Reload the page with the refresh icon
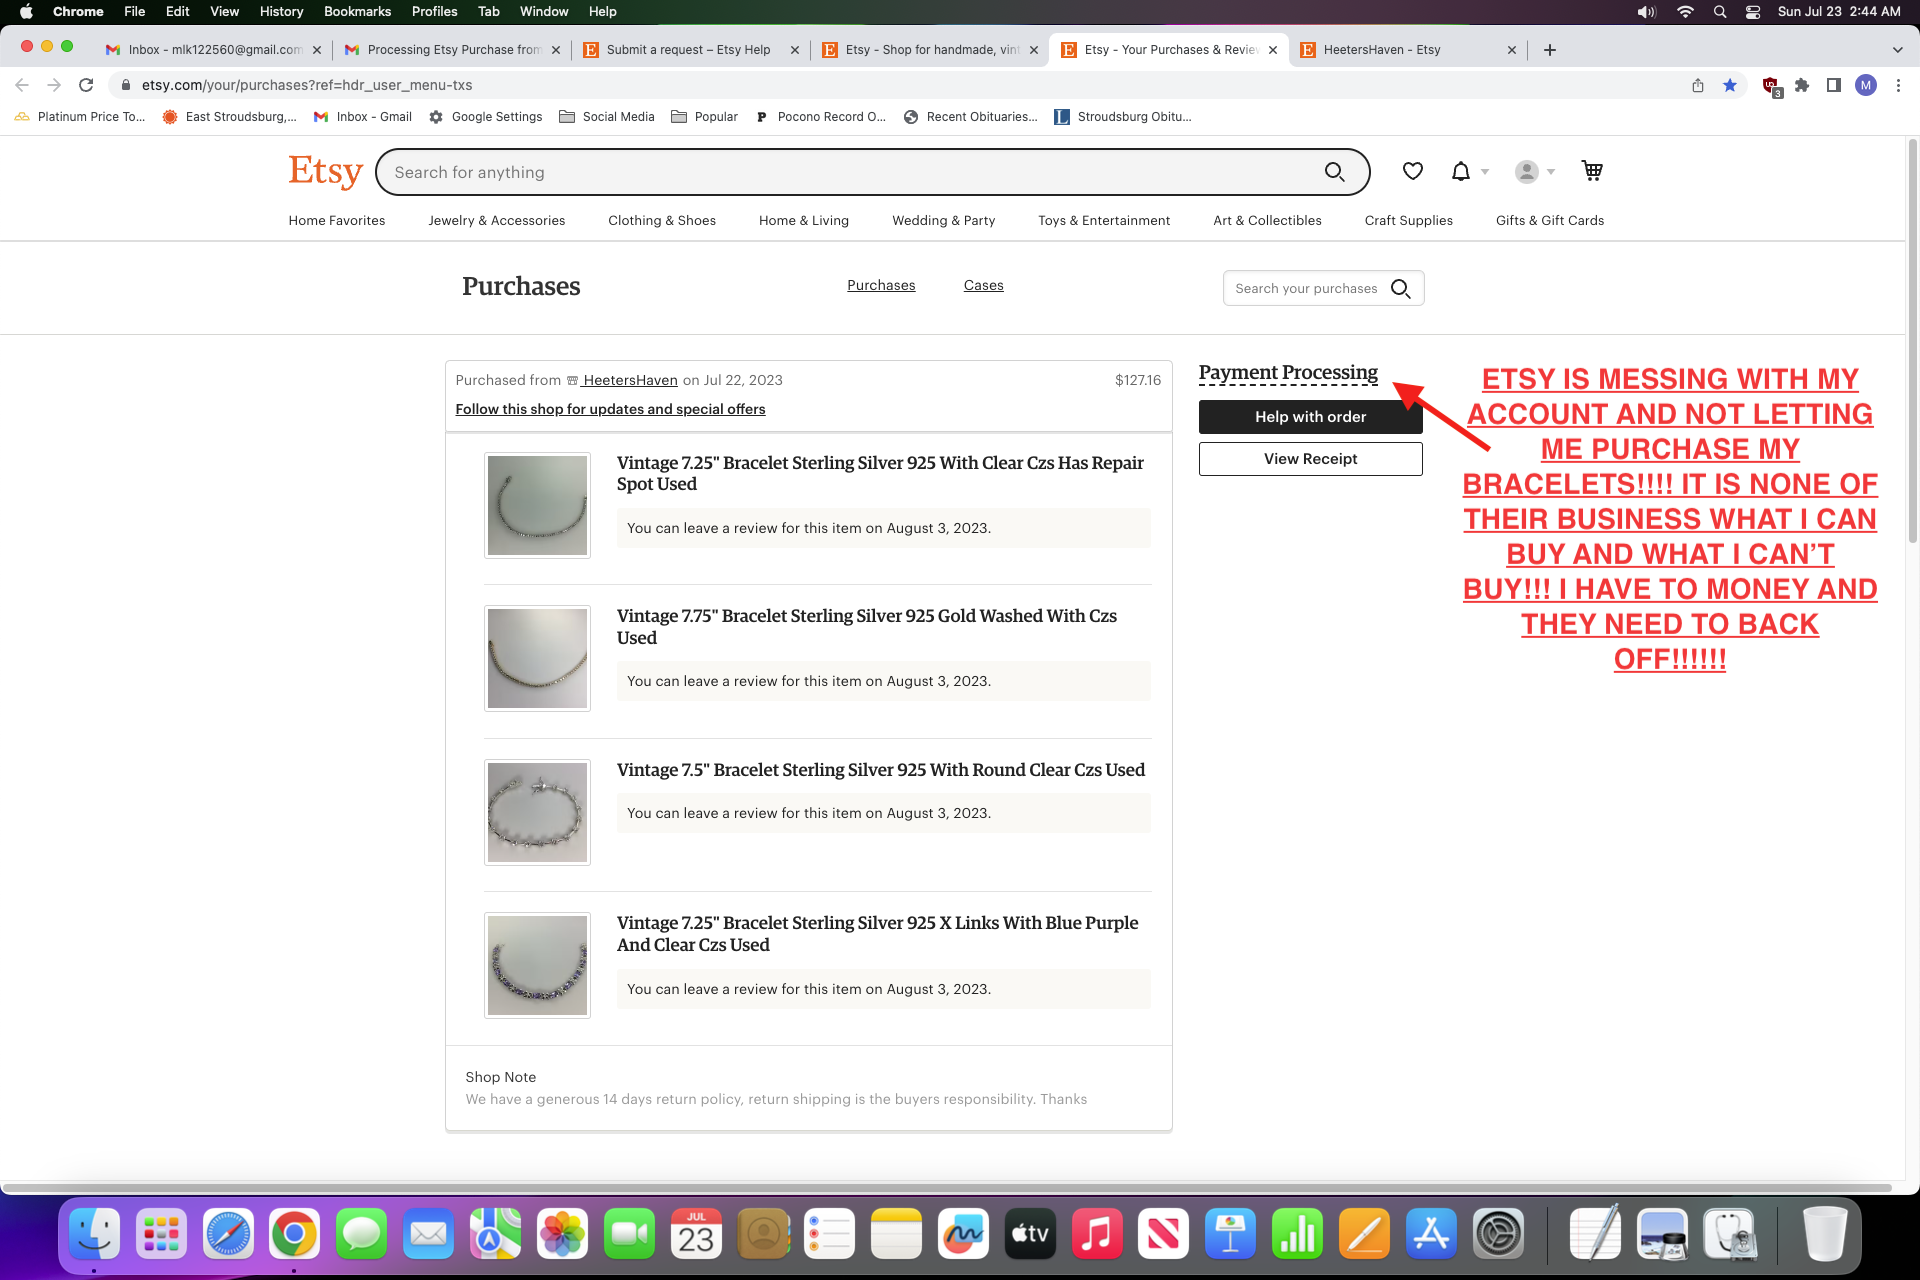Image resolution: width=1920 pixels, height=1280 pixels. tap(86, 85)
